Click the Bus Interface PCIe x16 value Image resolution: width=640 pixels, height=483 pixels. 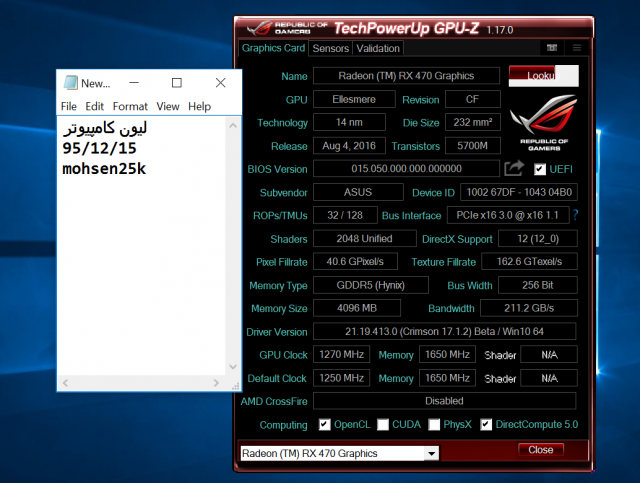tap(508, 215)
